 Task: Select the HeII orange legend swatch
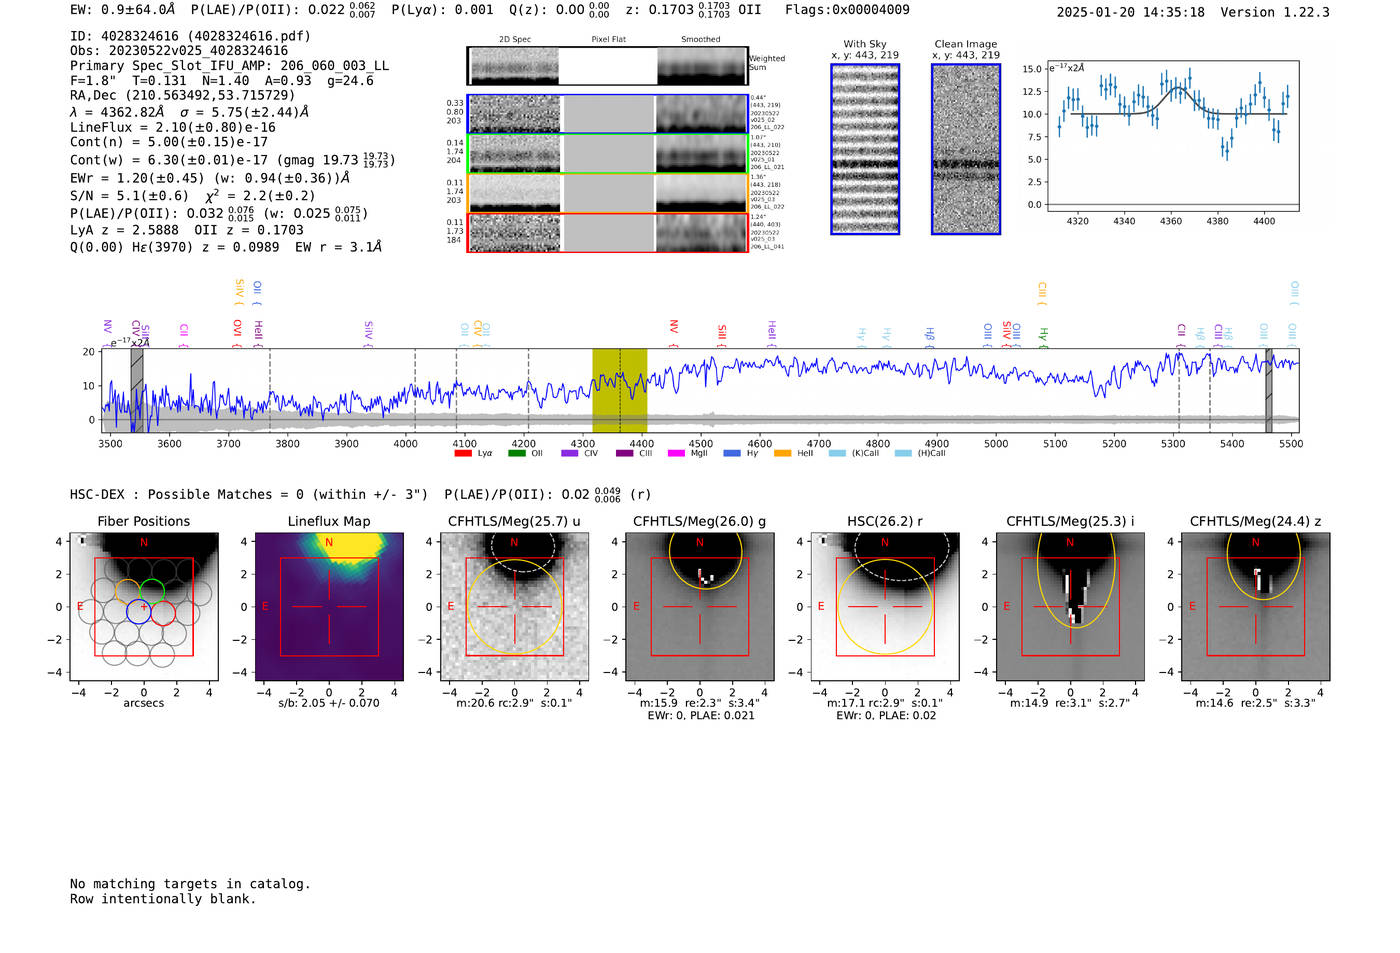pyautogui.click(x=782, y=453)
